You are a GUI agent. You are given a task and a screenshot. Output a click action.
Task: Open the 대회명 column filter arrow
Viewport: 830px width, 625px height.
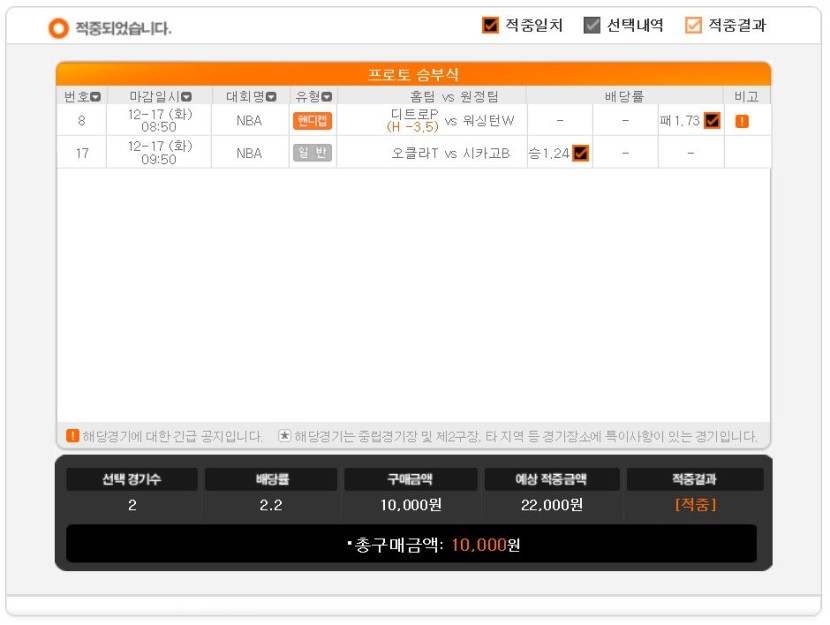[271, 97]
